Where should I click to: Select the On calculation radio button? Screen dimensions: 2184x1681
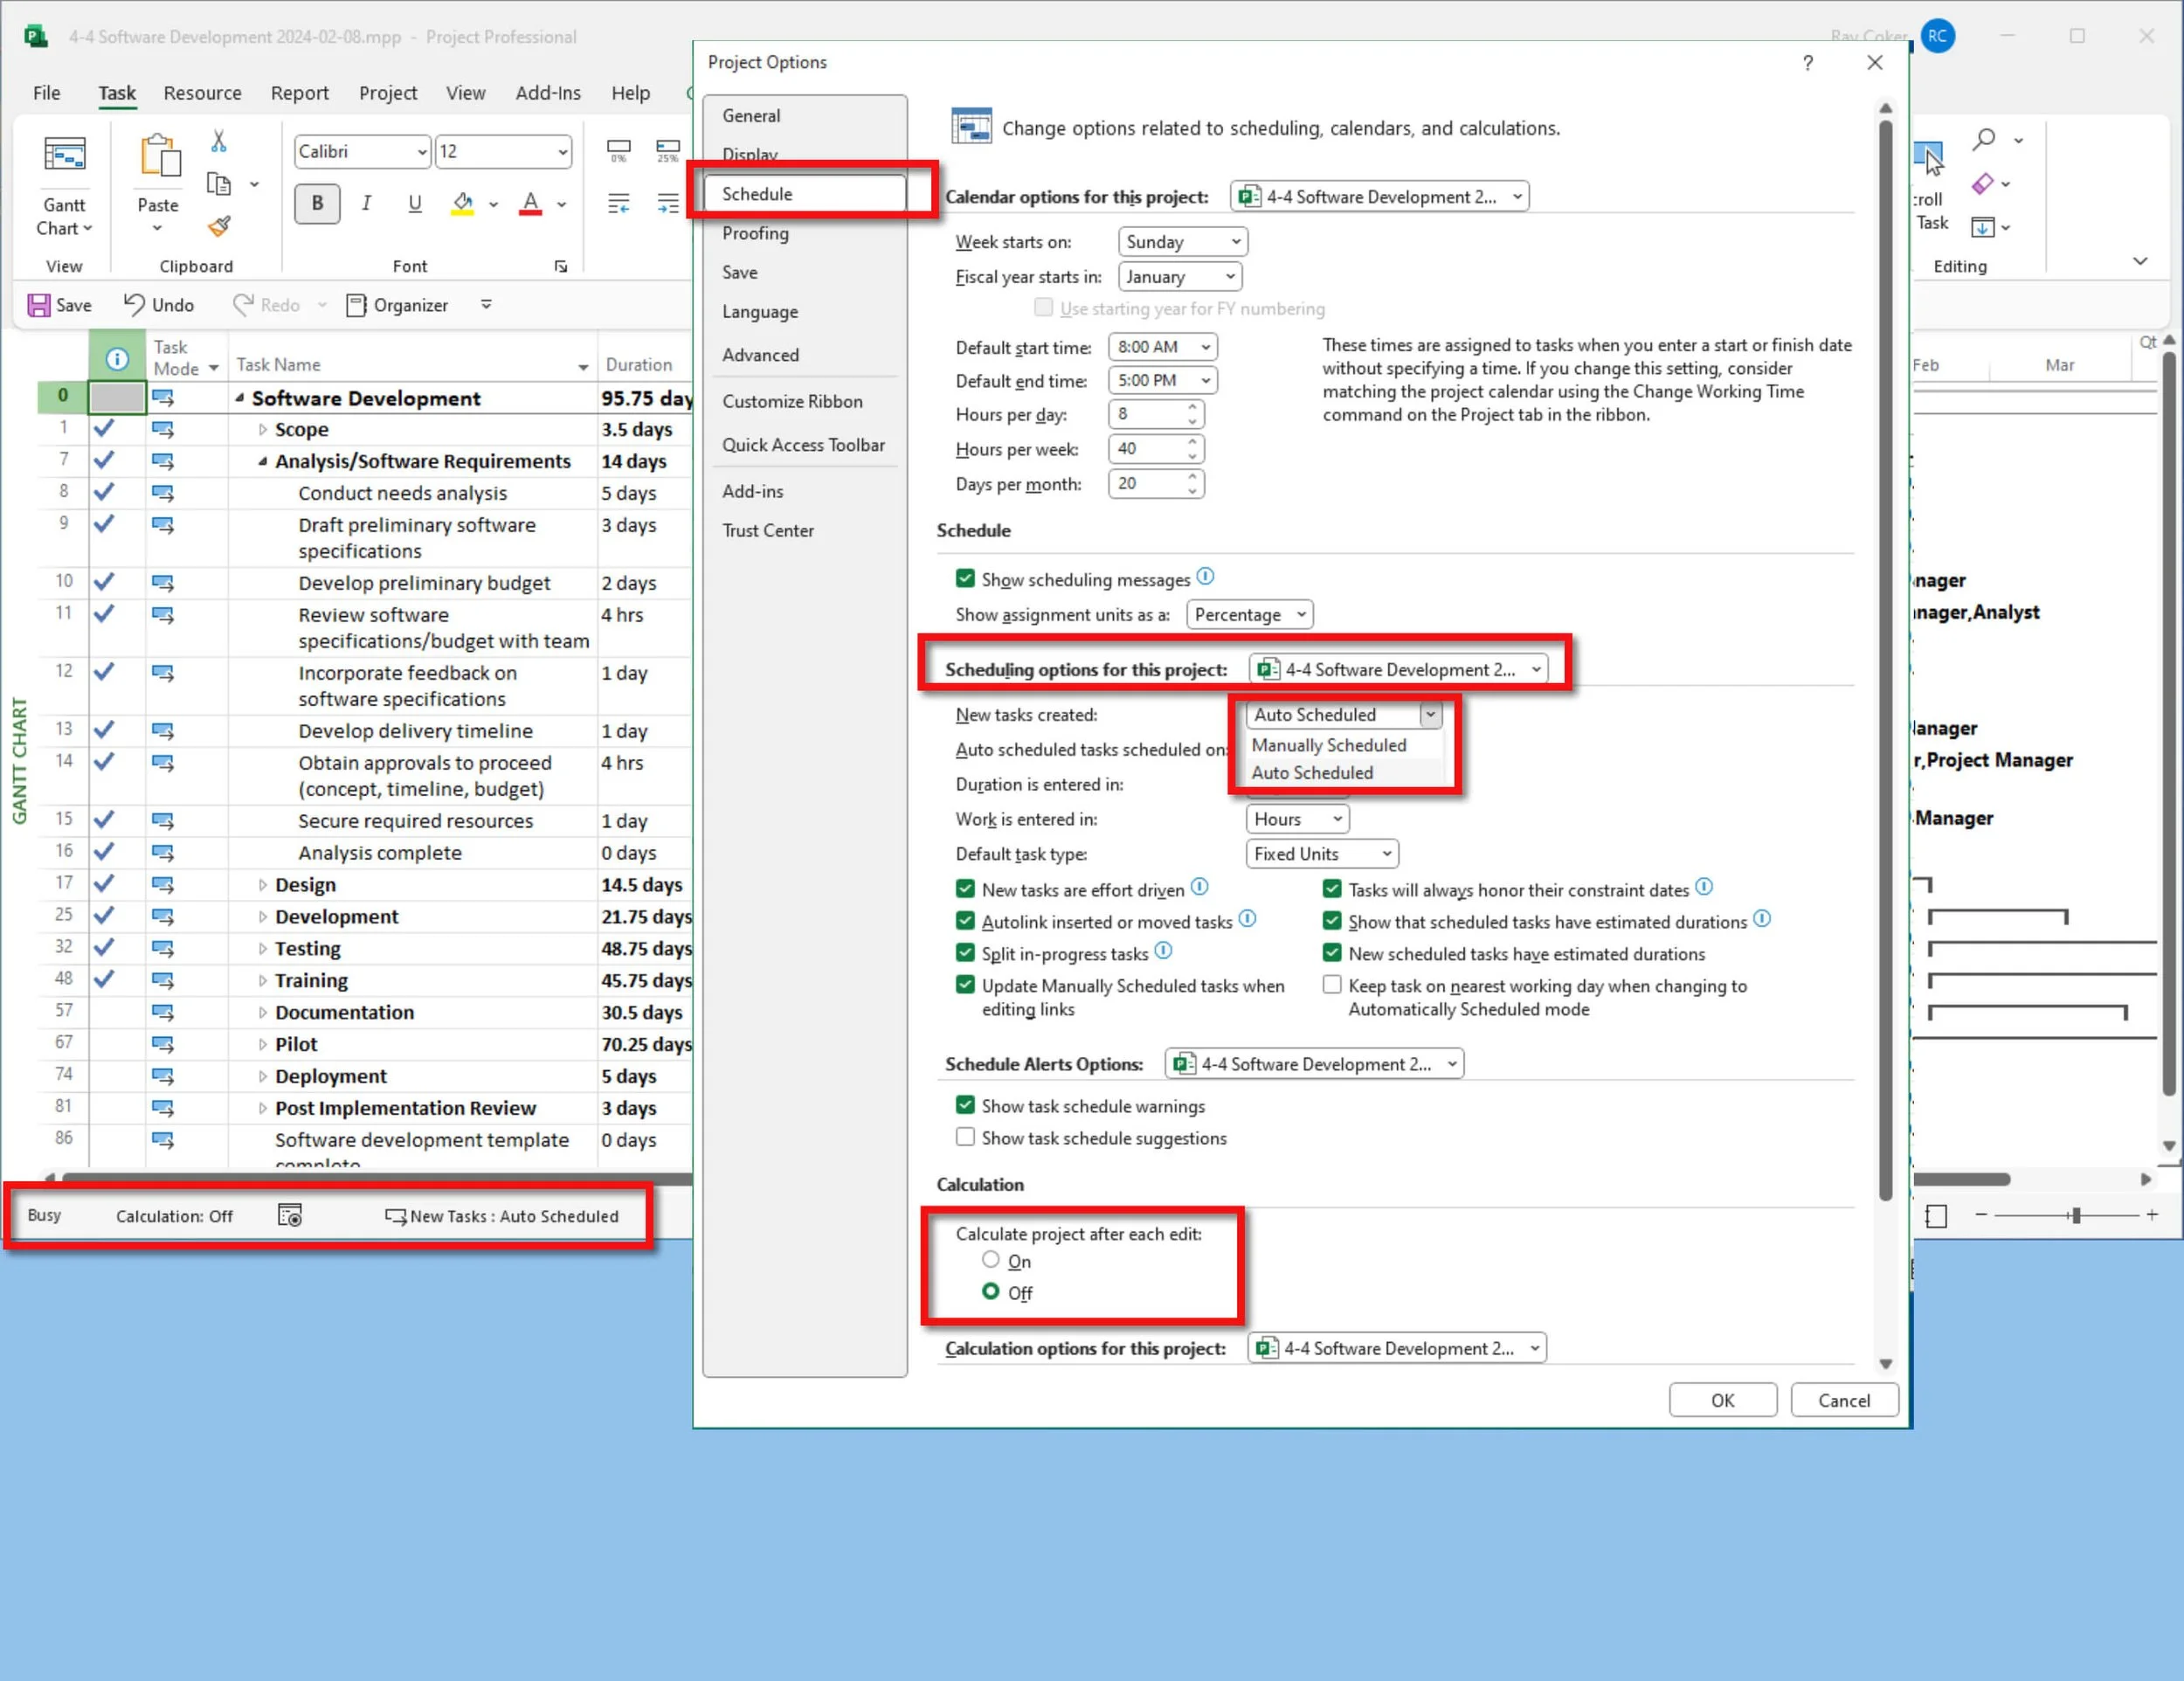(991, 1259)
